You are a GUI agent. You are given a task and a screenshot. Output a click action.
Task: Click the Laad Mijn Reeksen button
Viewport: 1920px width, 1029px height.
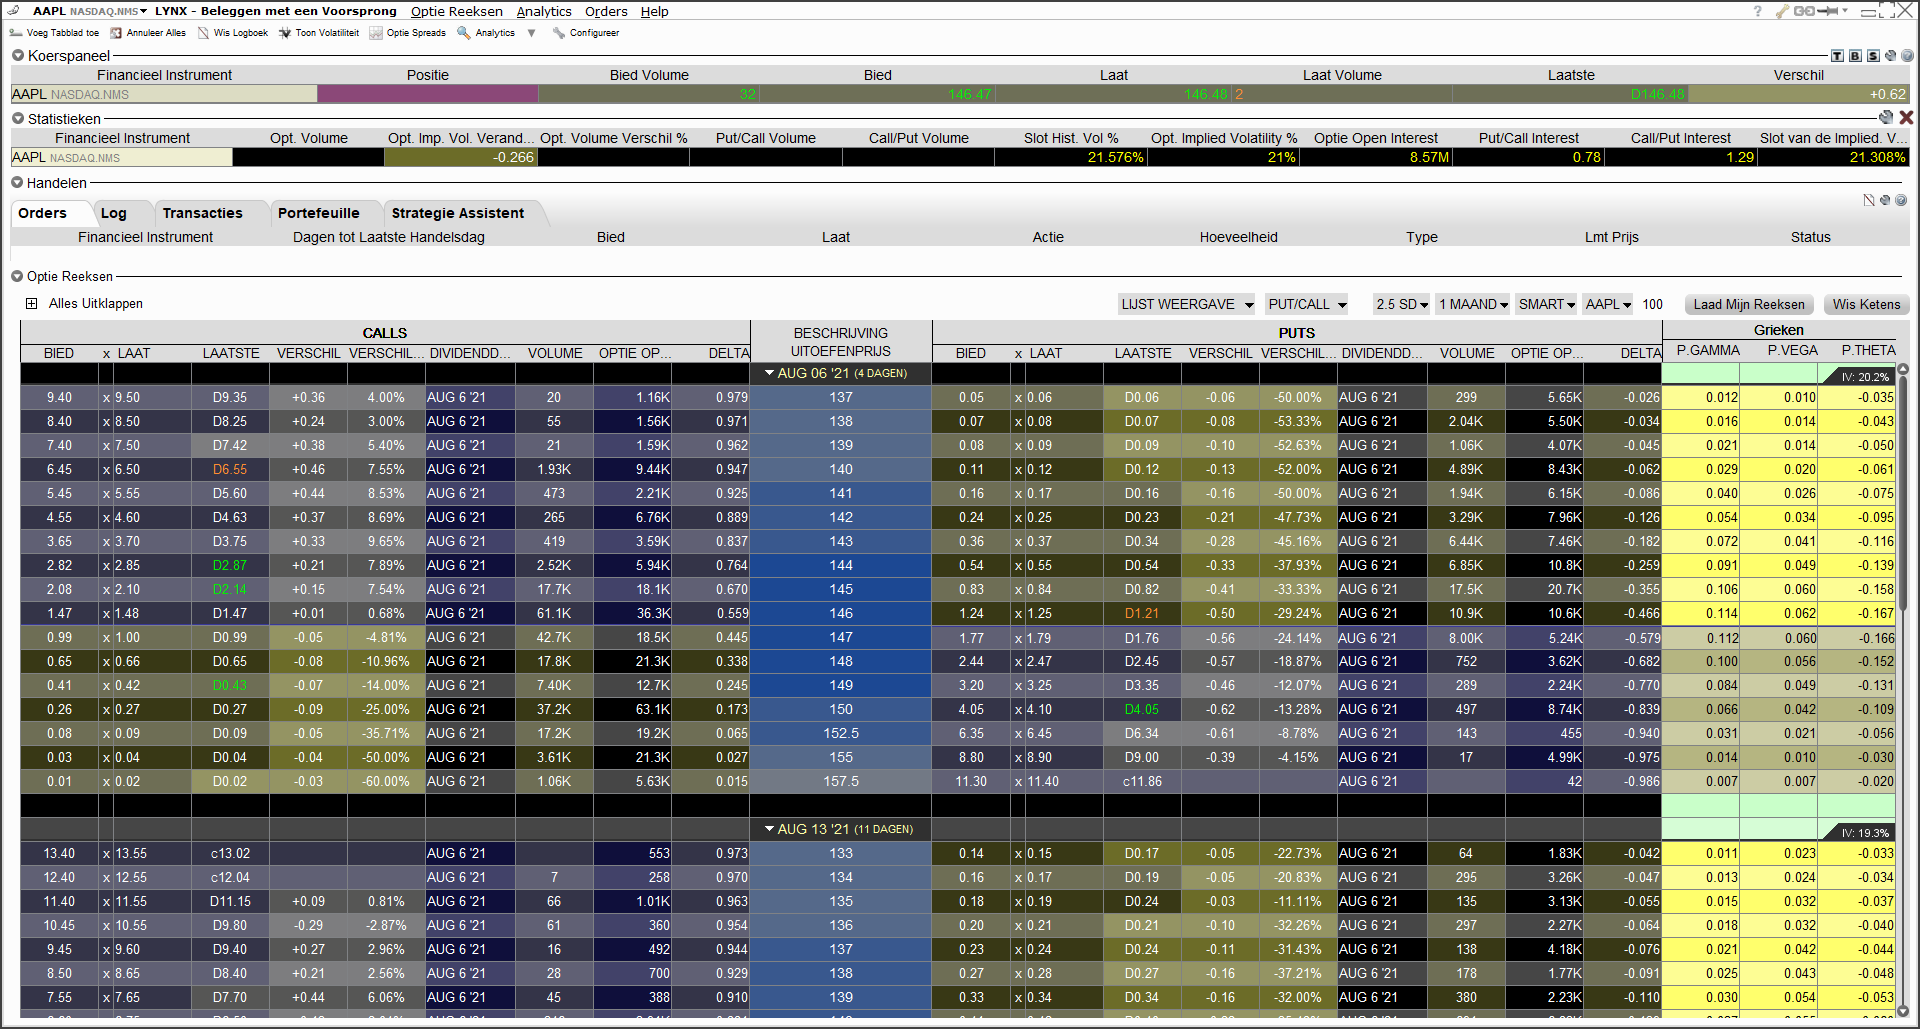[x=1749, y=304]
